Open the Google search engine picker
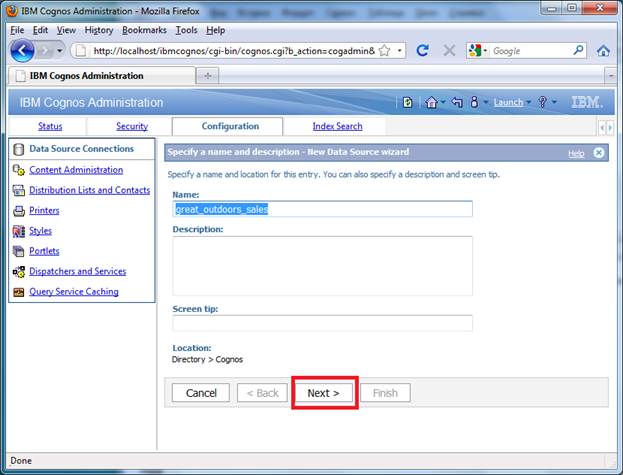Image resolution: width=623 pixels, height=475 pixels. pyautogui.click(x=478, y=50)
